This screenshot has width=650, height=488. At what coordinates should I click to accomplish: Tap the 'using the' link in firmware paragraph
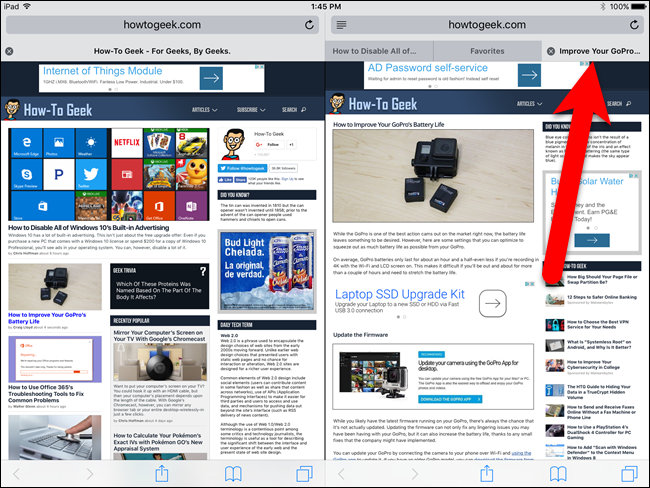521,453
